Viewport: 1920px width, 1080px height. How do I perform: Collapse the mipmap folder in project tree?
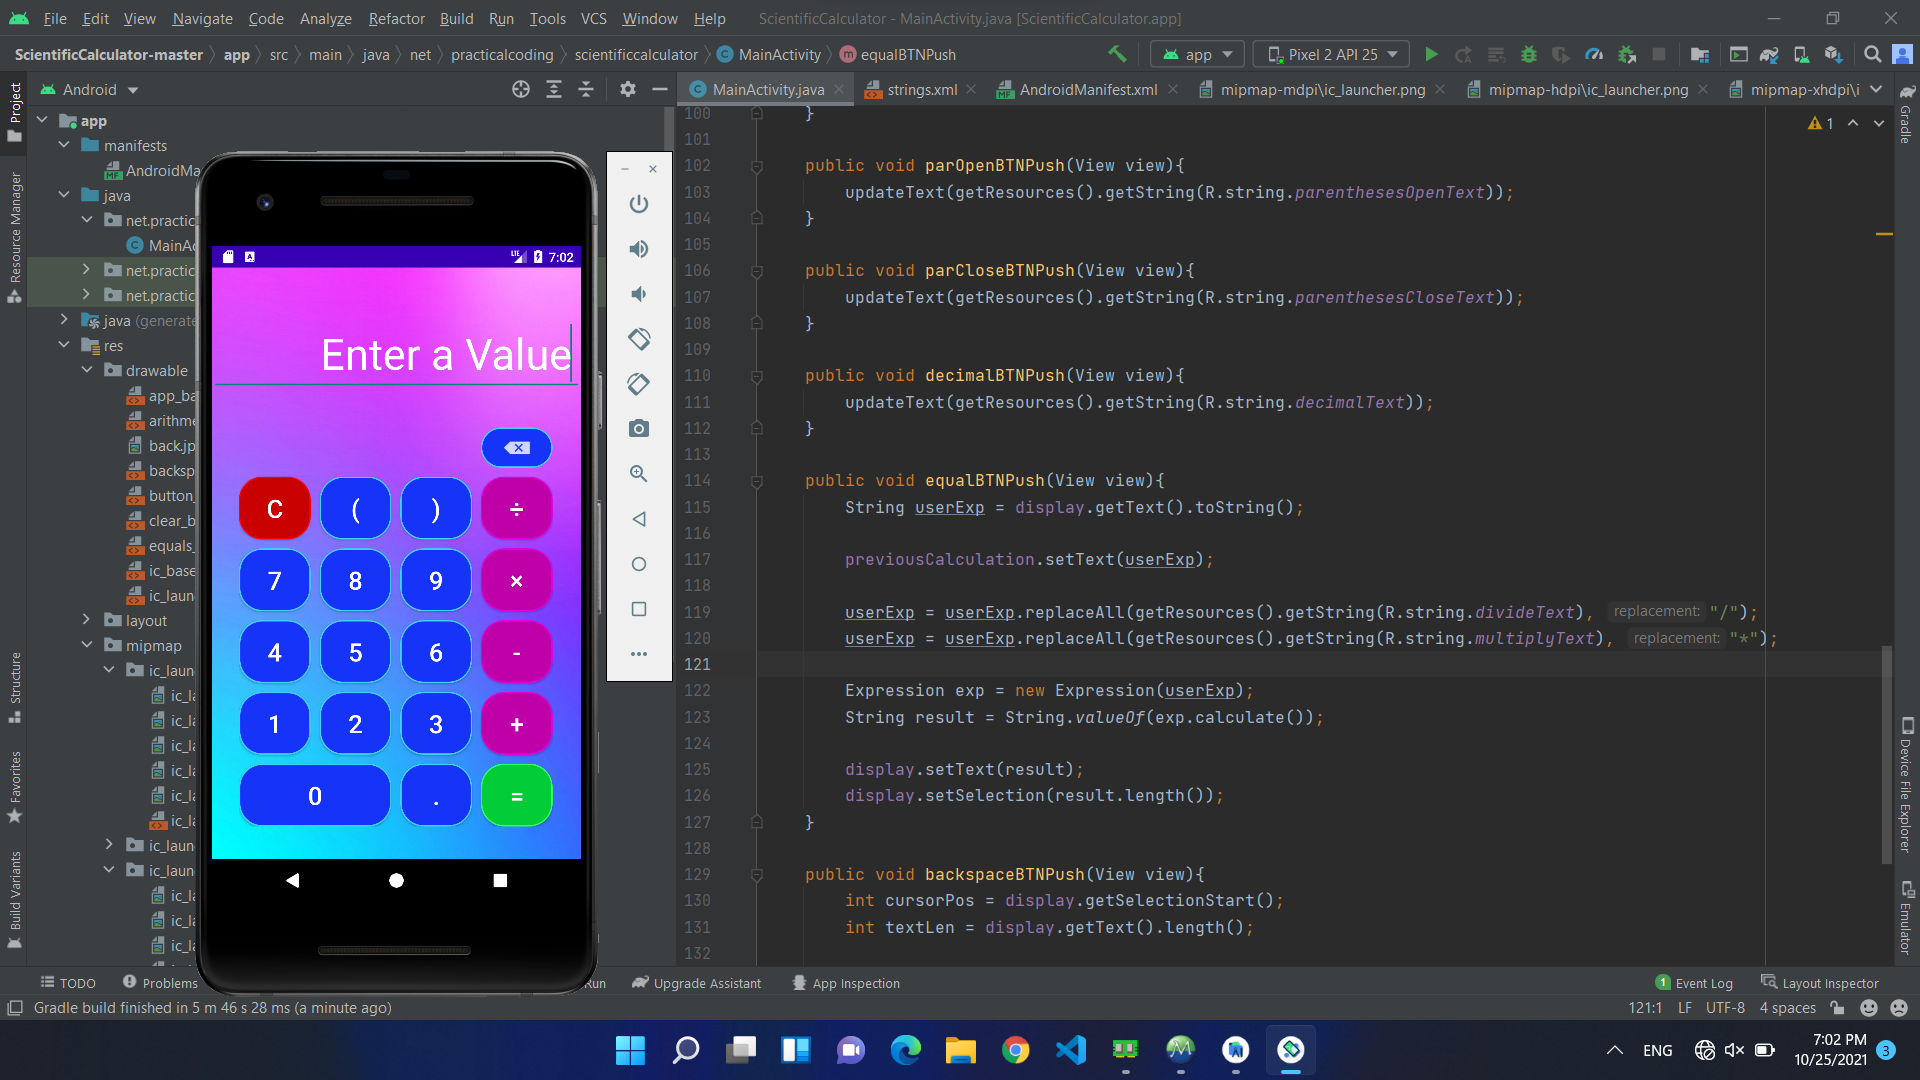pos(87,645)
